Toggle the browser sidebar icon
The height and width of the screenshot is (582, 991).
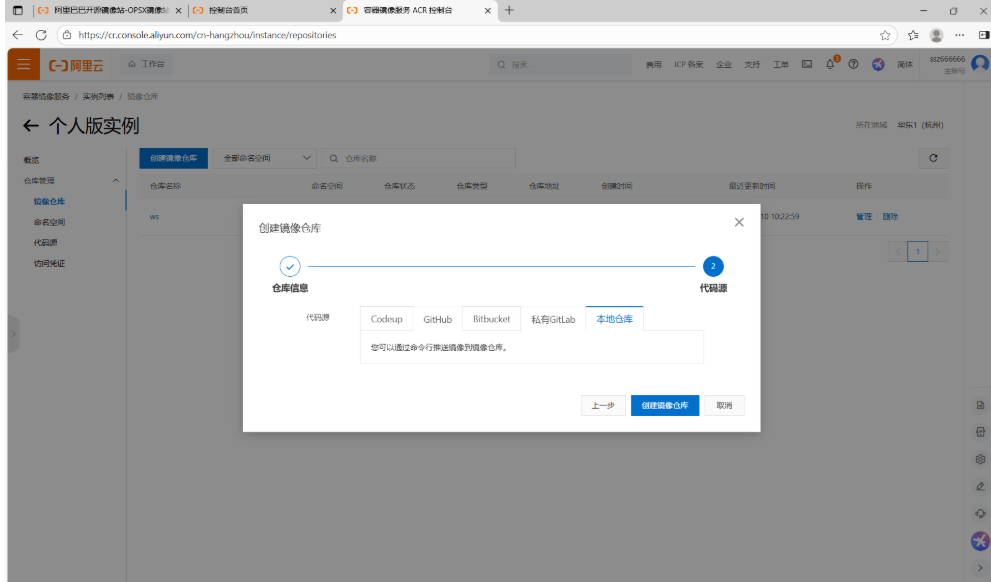point(983,35)
